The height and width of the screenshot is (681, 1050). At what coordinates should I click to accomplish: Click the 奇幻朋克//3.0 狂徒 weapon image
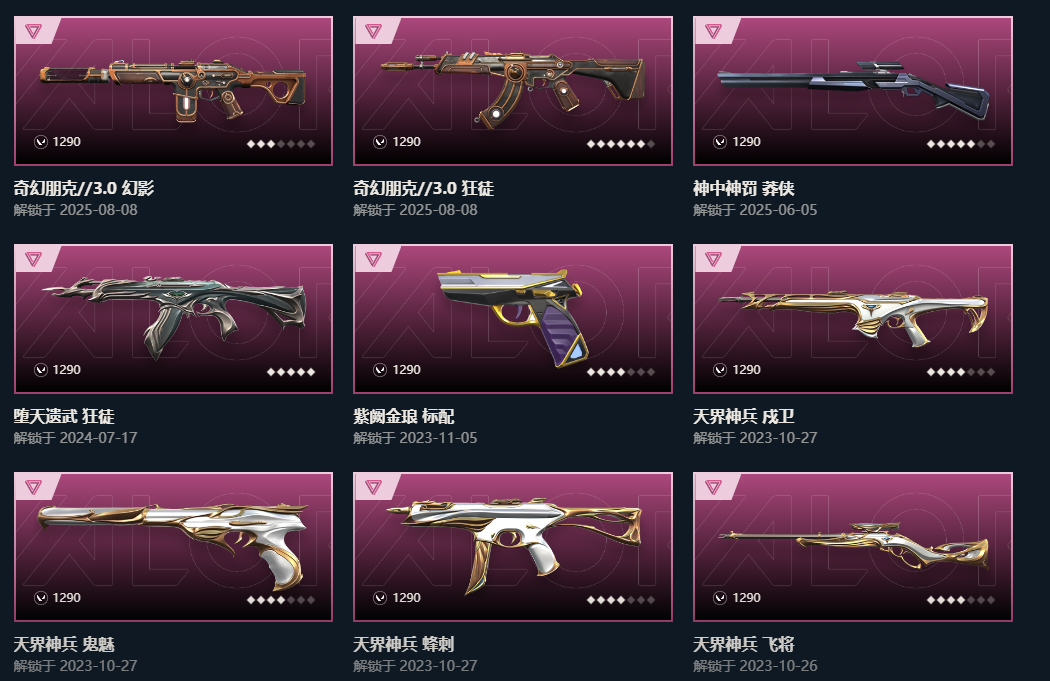pos(513,88)
